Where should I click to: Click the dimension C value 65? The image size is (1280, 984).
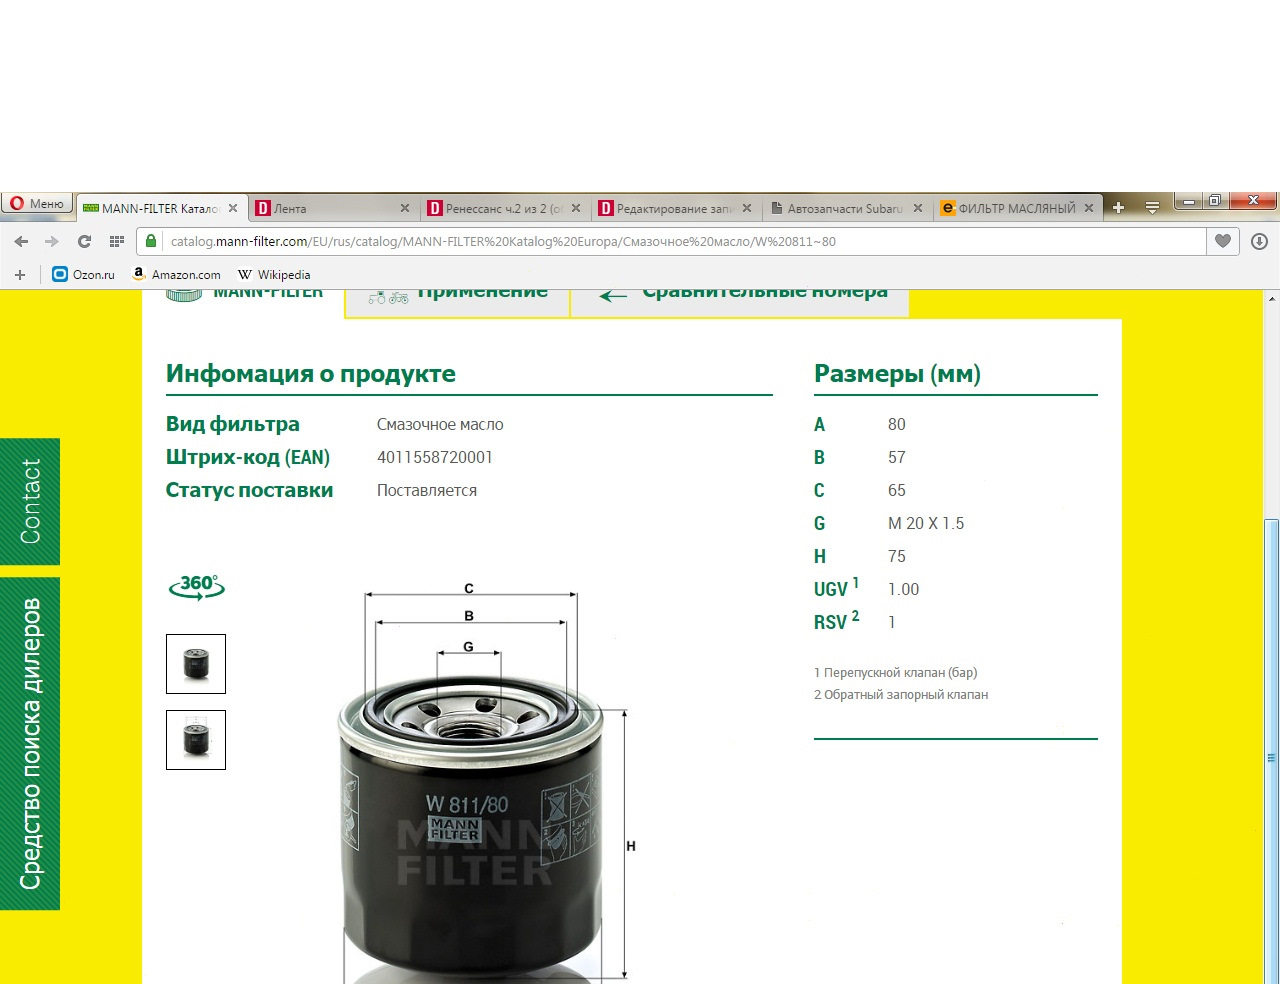point(897,490)
